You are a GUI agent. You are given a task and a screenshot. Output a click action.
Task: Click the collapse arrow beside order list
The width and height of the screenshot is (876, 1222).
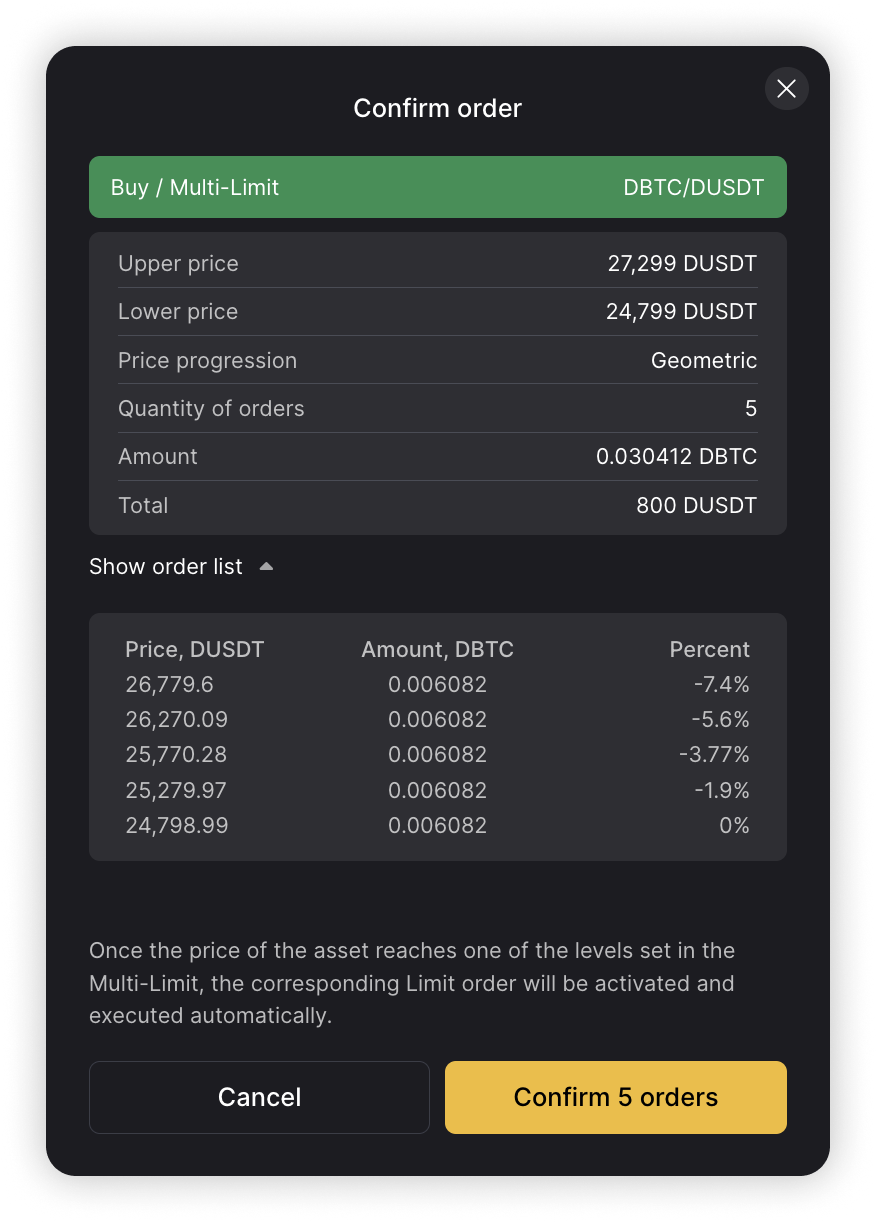tap(266, 566)
